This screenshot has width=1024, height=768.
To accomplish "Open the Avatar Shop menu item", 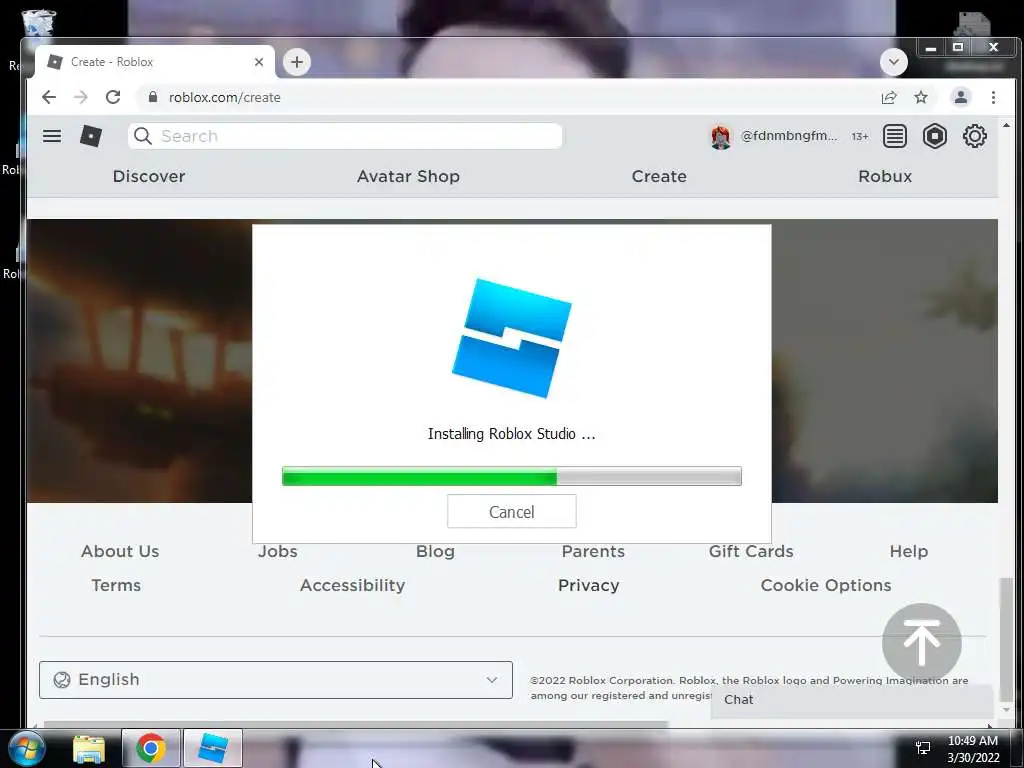I will (x=408, y=176).
